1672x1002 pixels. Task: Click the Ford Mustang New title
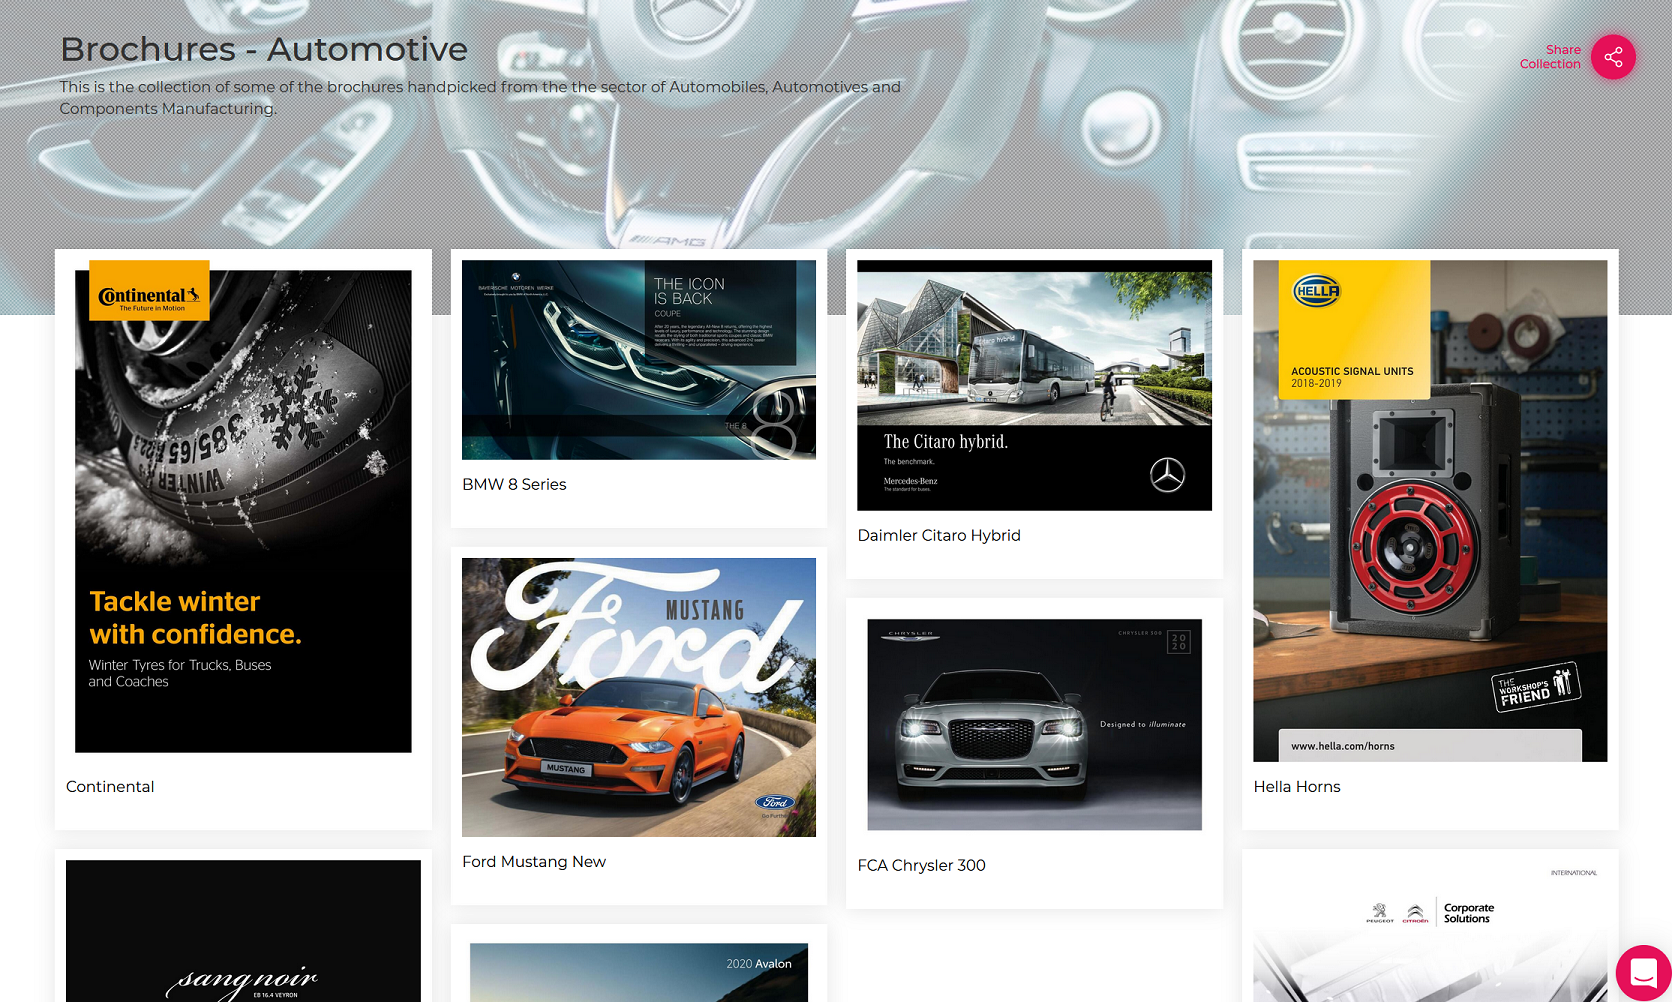click(x=534, y=862)
